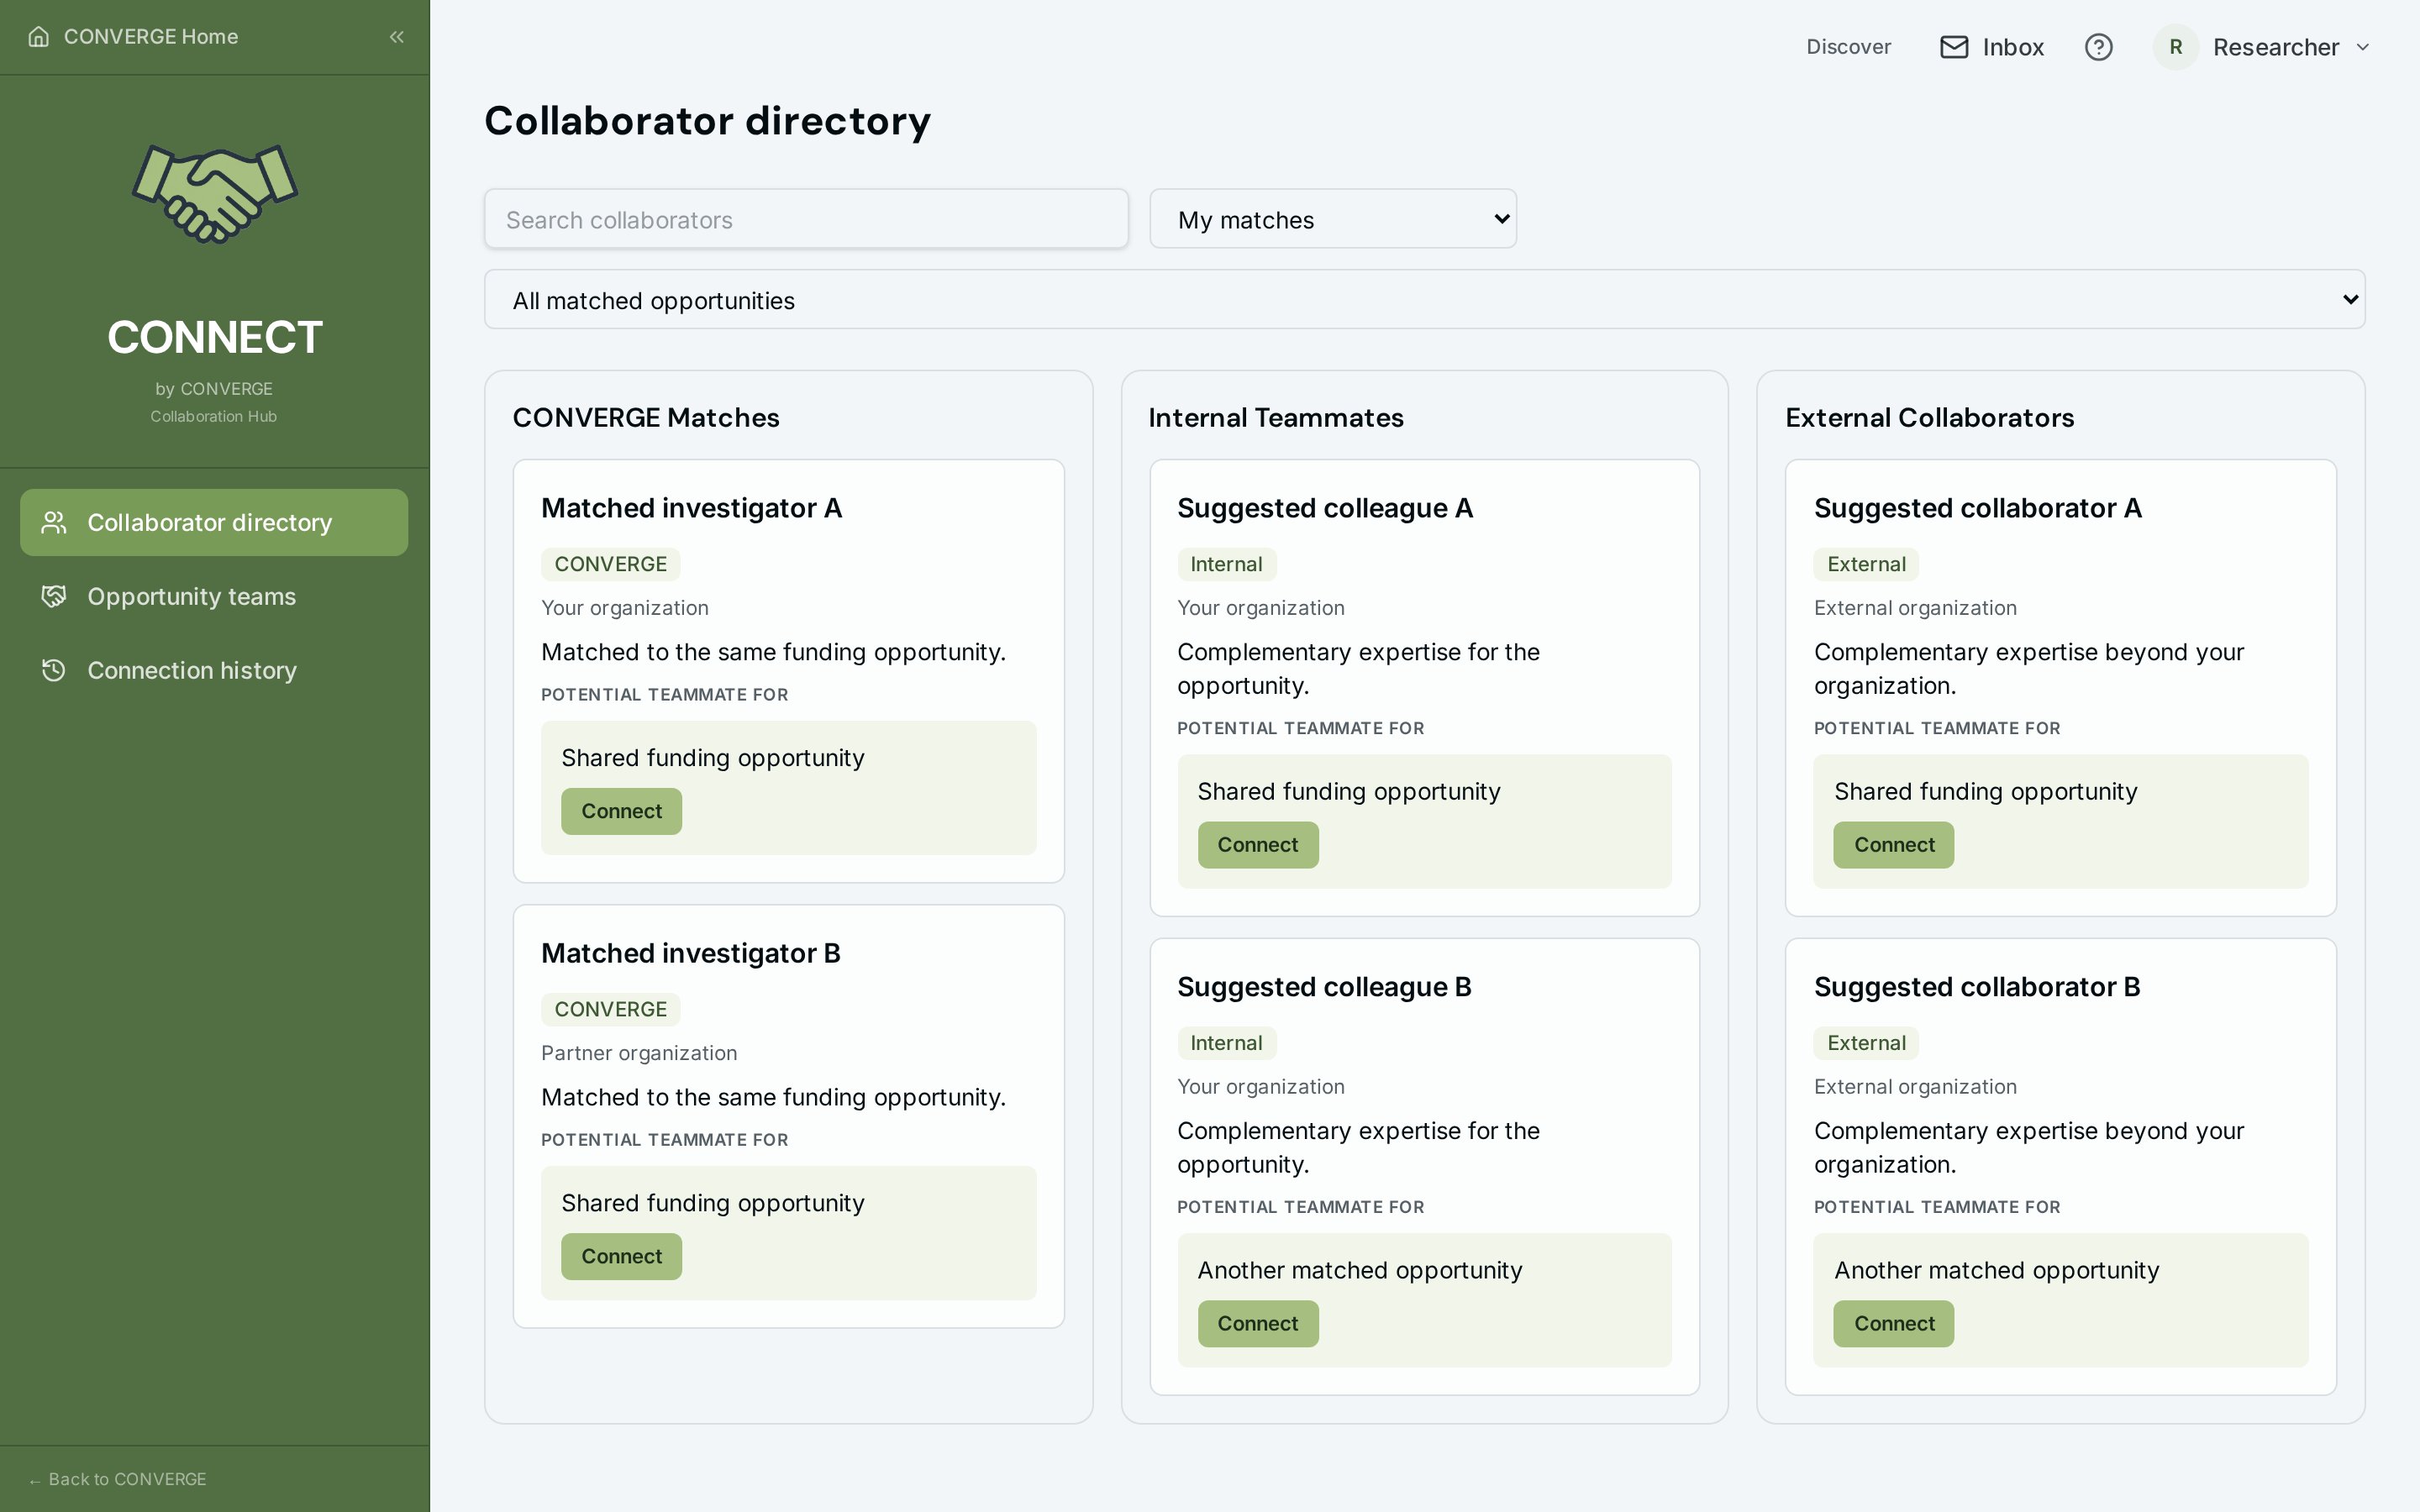
Task: Click the Matched investigator A name
Action: coord(691,508)
